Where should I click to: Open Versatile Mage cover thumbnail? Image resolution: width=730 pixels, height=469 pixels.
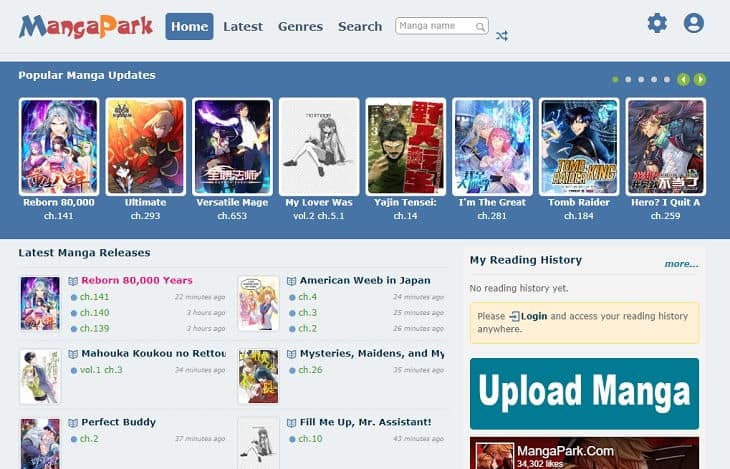pyautogui.click(x=232, y=146)
